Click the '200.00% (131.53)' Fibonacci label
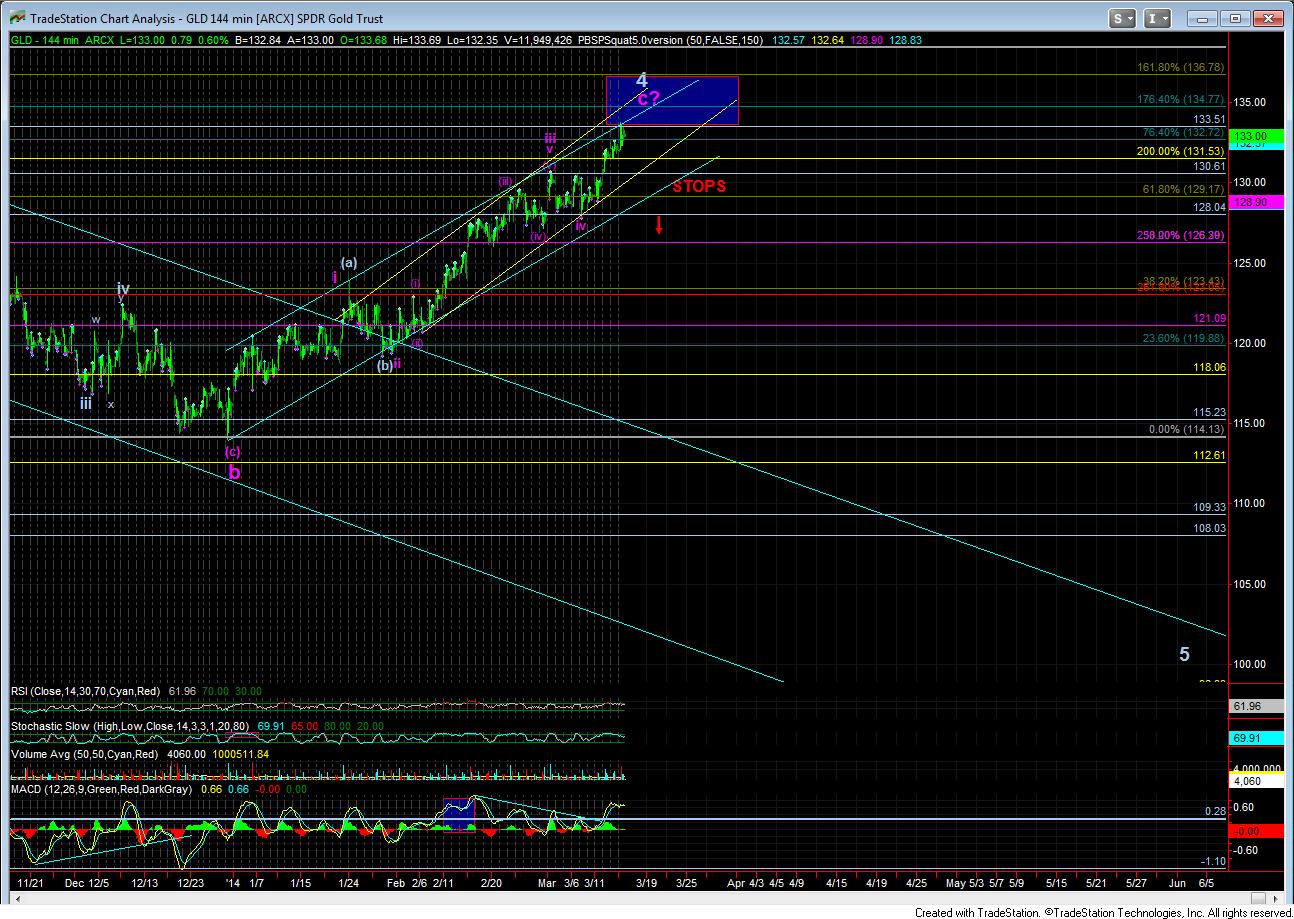 pos(1182,151)
